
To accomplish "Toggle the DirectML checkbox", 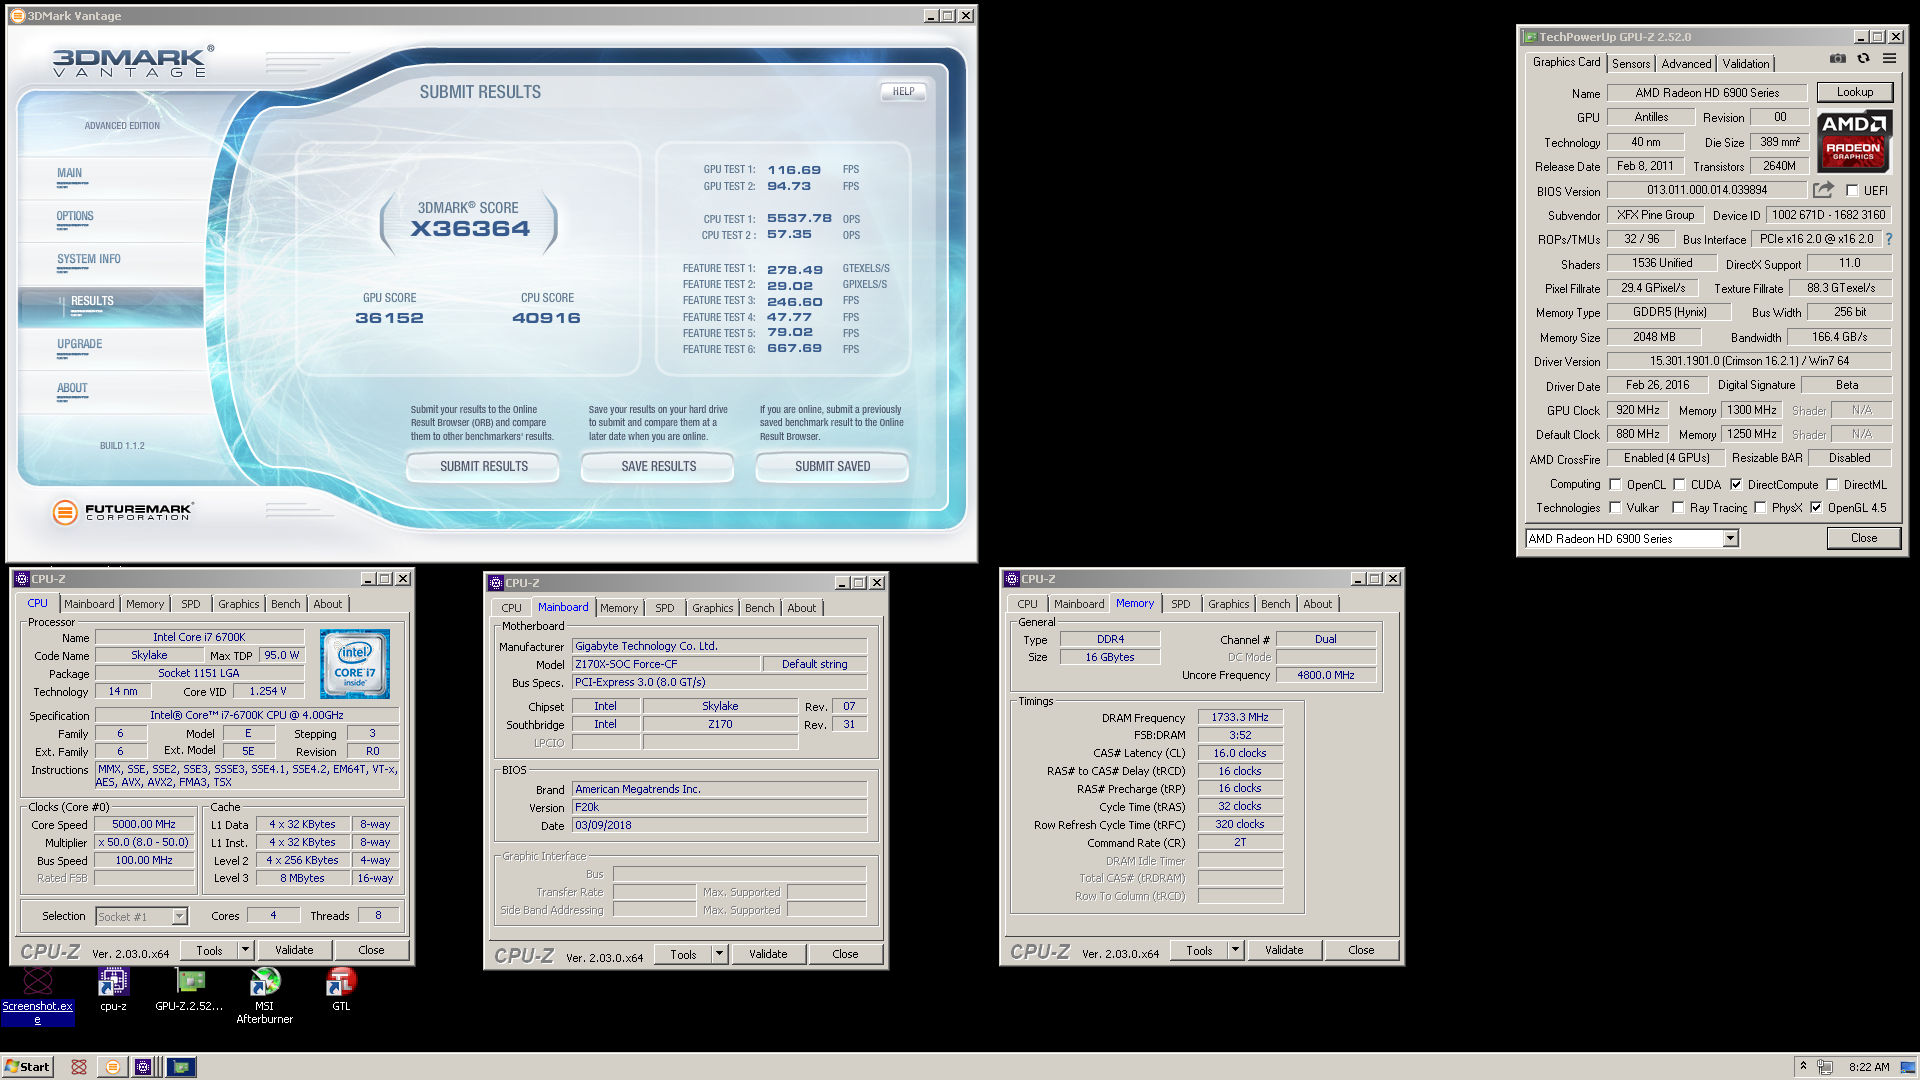I will pyautogui.click(x=1833, y=485).
